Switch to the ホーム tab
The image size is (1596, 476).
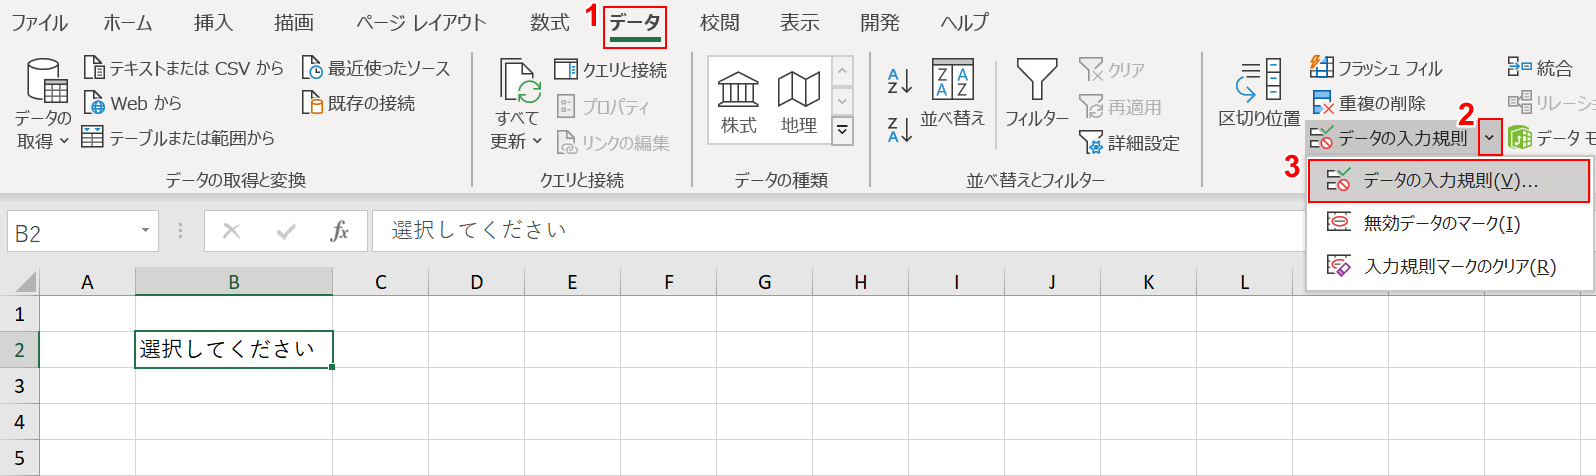128,22
